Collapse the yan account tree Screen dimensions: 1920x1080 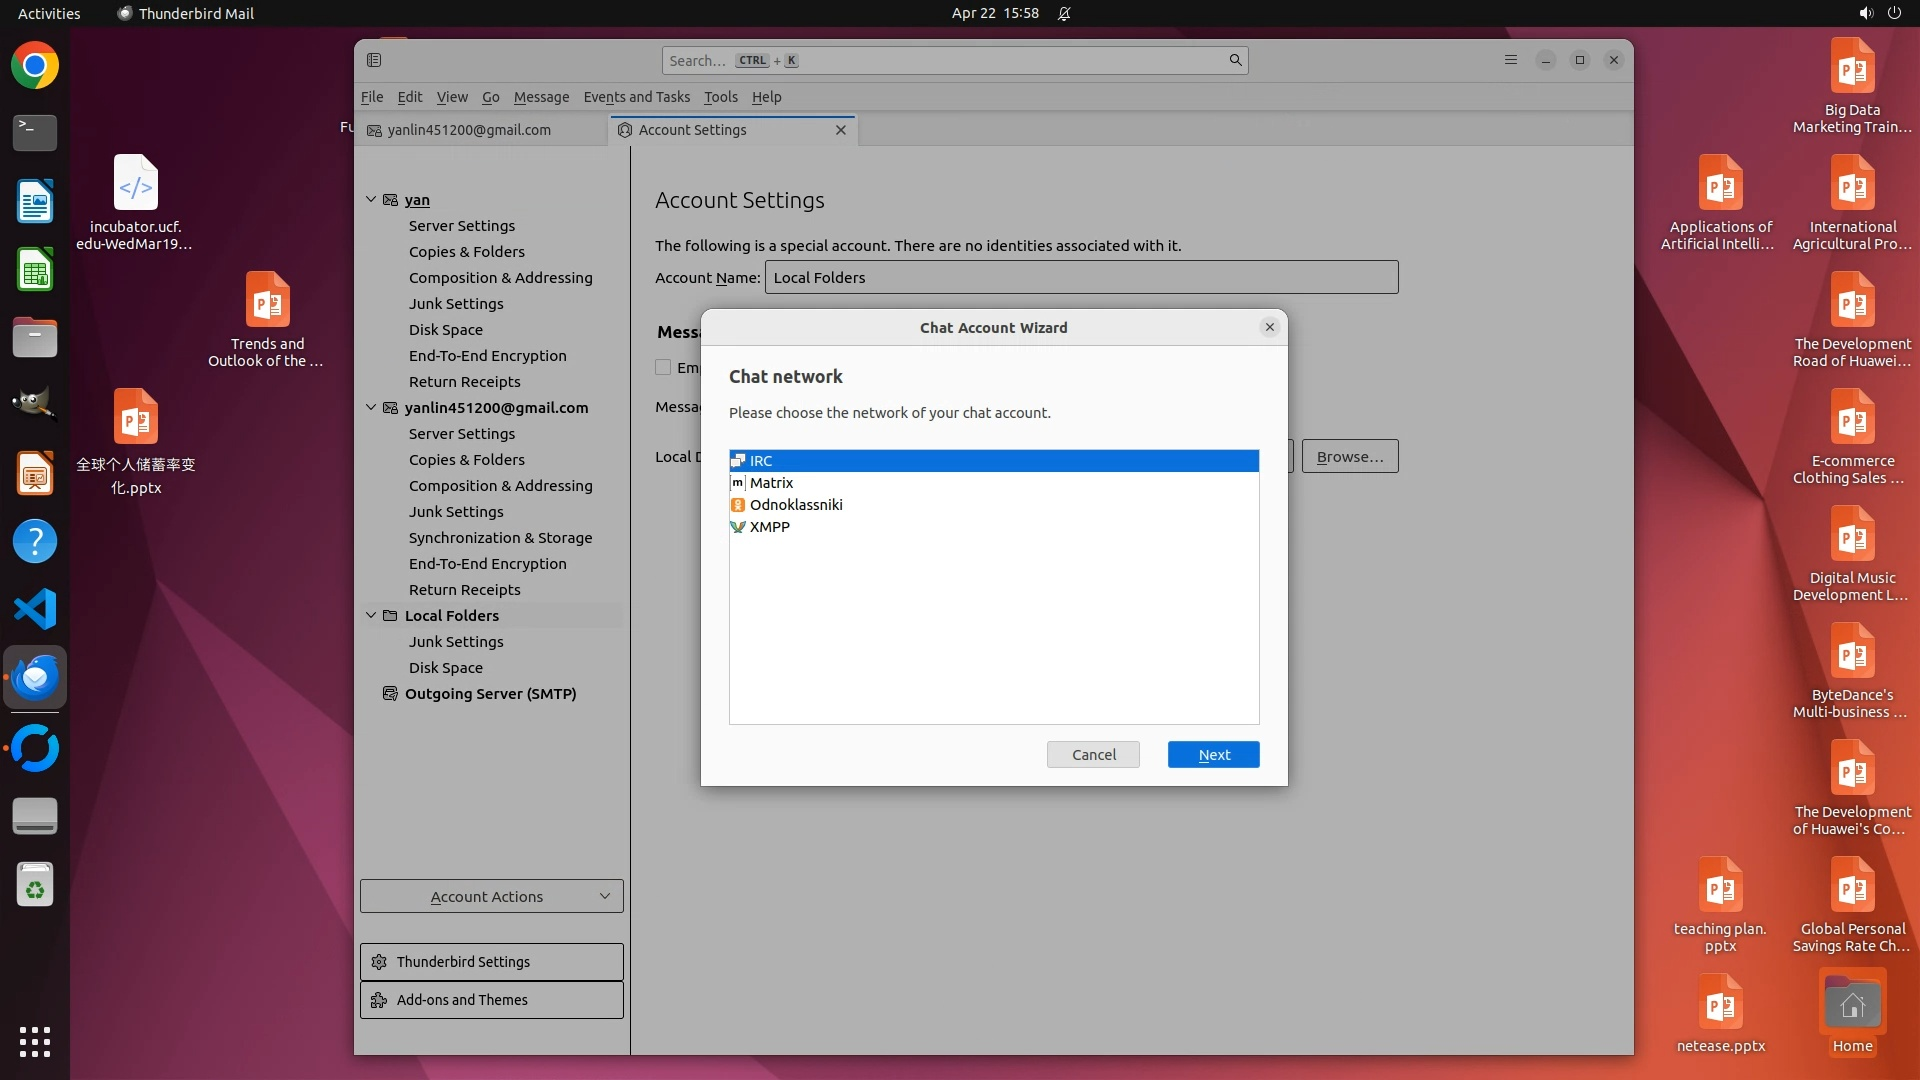(x=371, y=200)
